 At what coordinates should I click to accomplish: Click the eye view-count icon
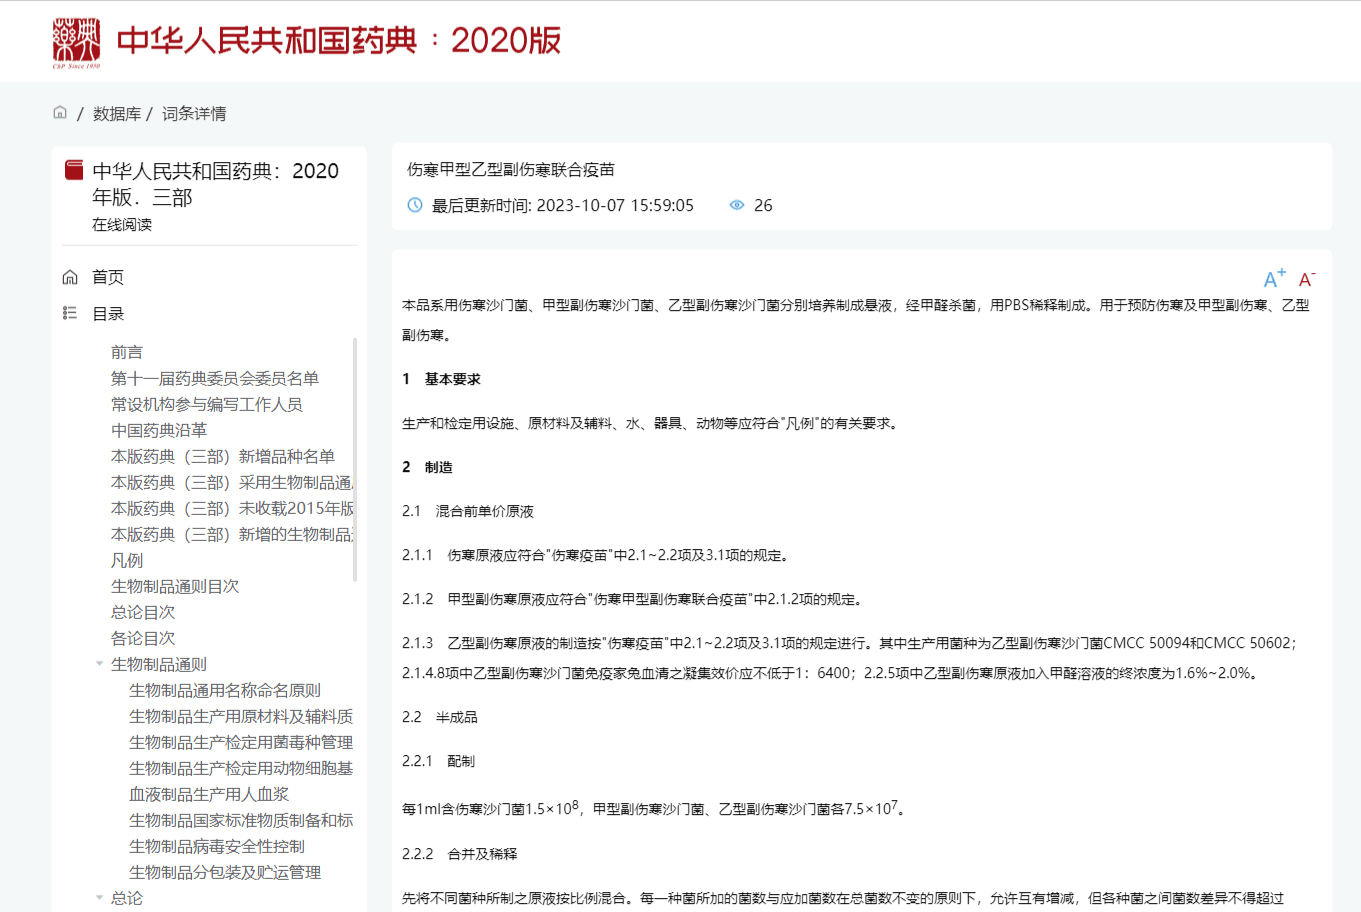(x=737, y=205)
